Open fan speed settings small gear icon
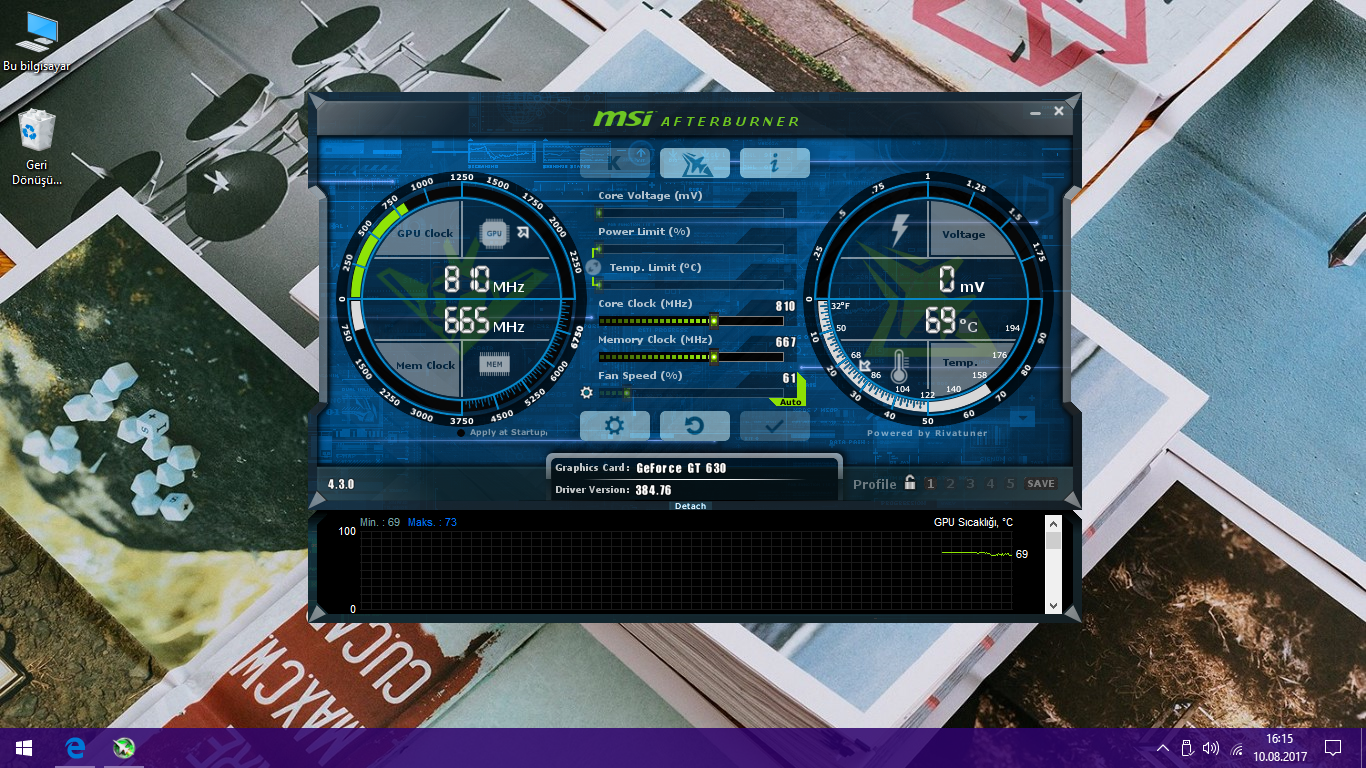Viewport: 1366px width, 768px height. tap(587, 392)
